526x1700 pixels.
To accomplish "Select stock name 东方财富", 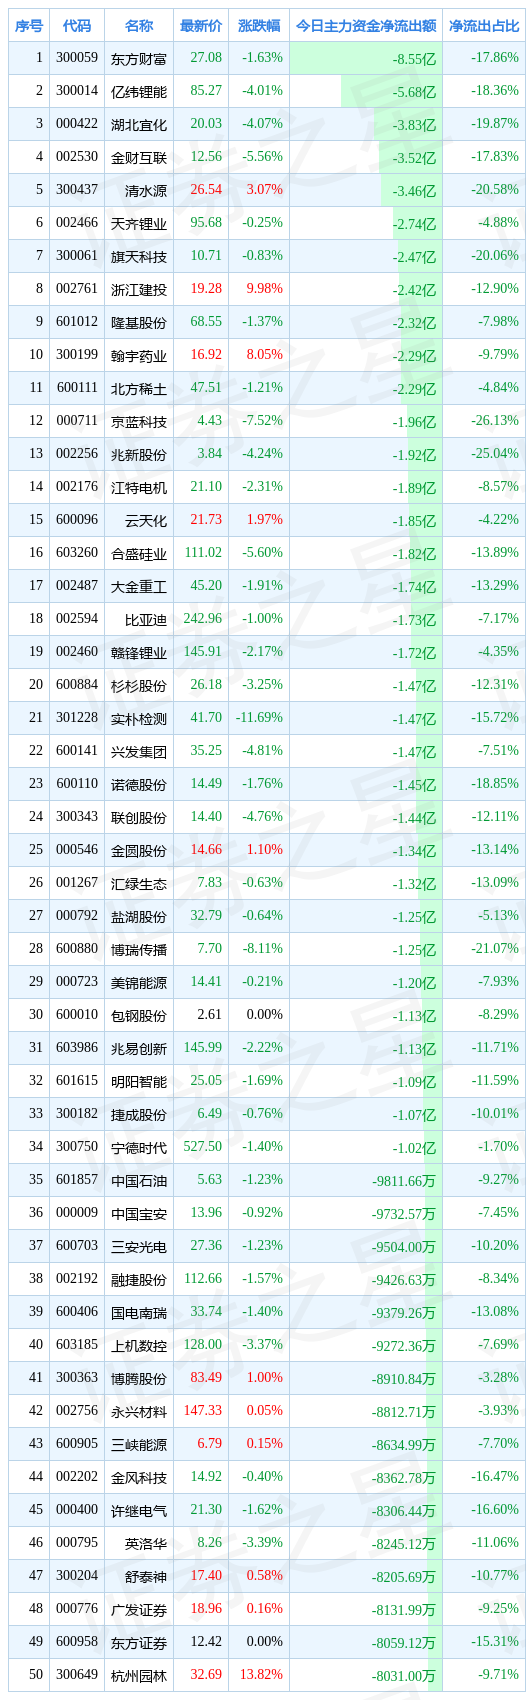I will 139,59.
